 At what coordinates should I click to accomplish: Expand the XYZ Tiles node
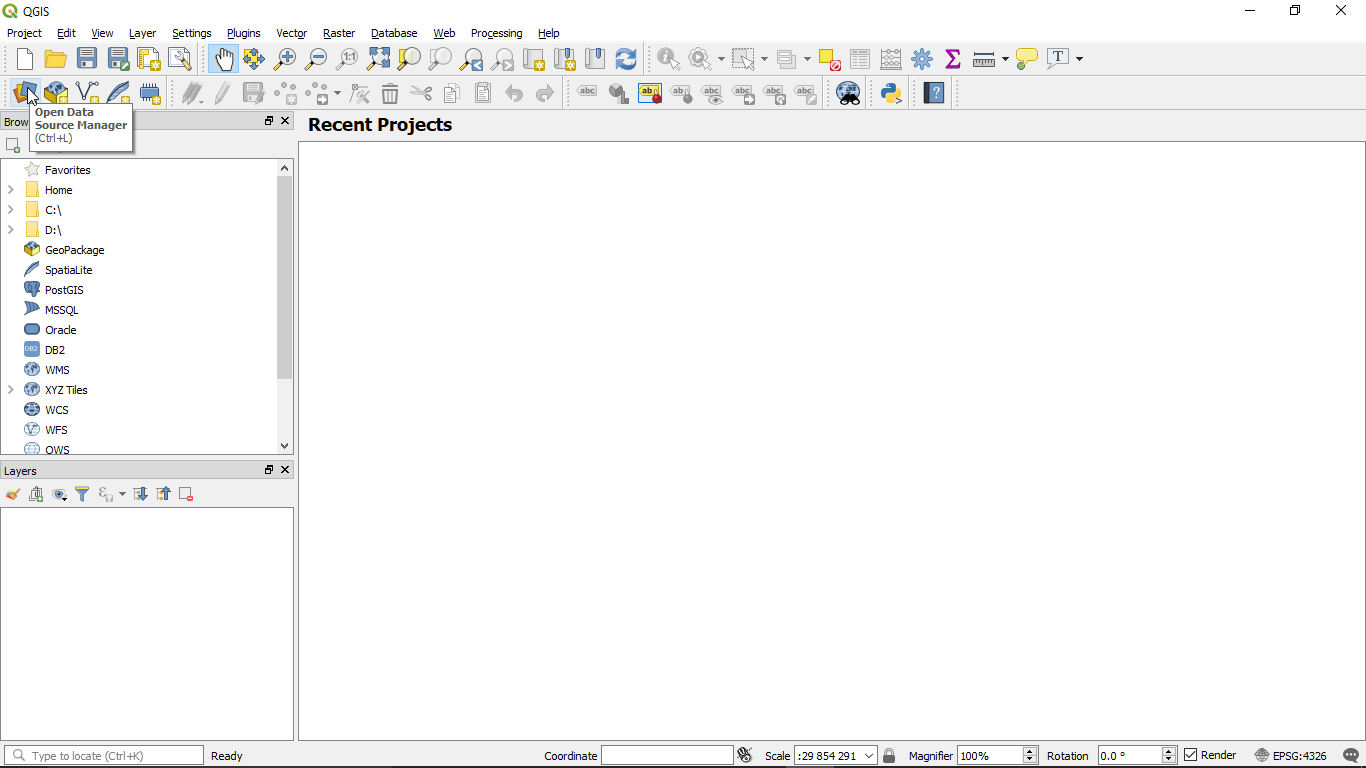[x=11, y=390]
